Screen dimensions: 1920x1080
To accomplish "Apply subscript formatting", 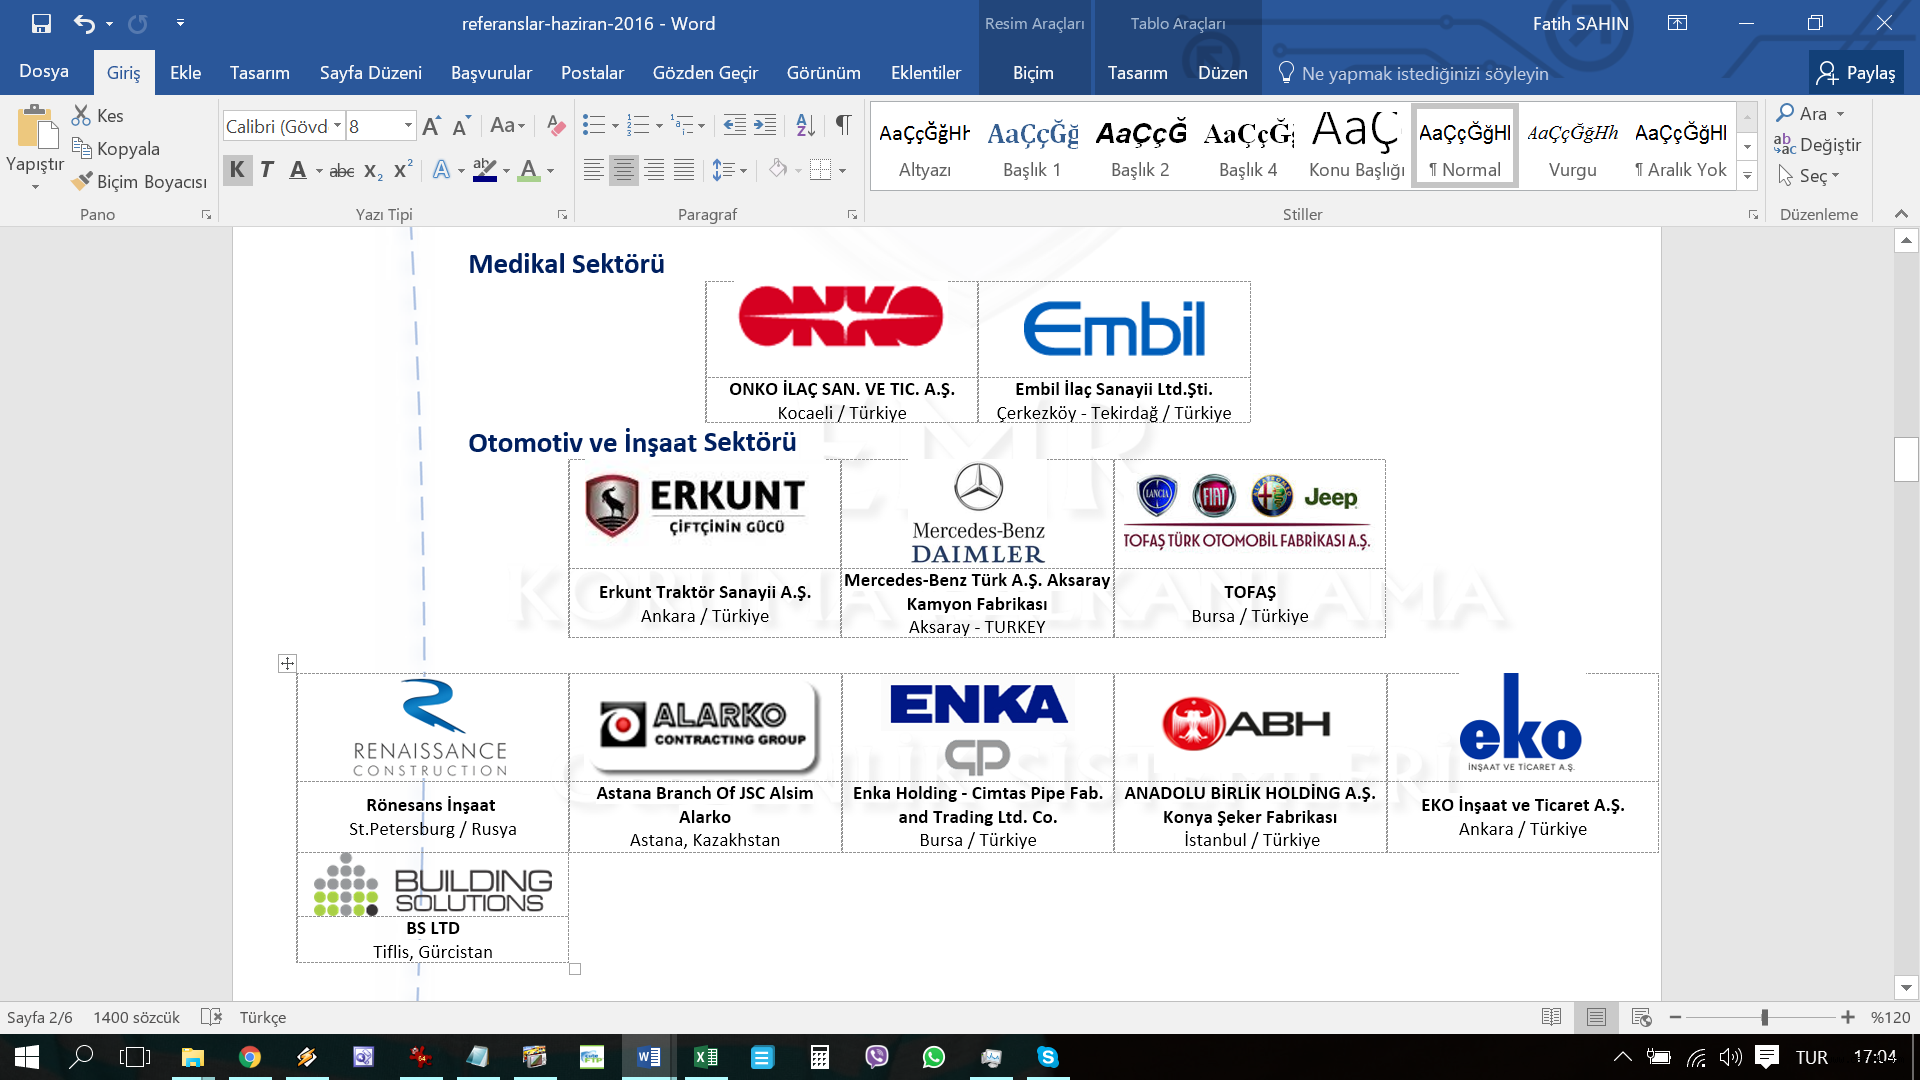I will coord(373,171).
